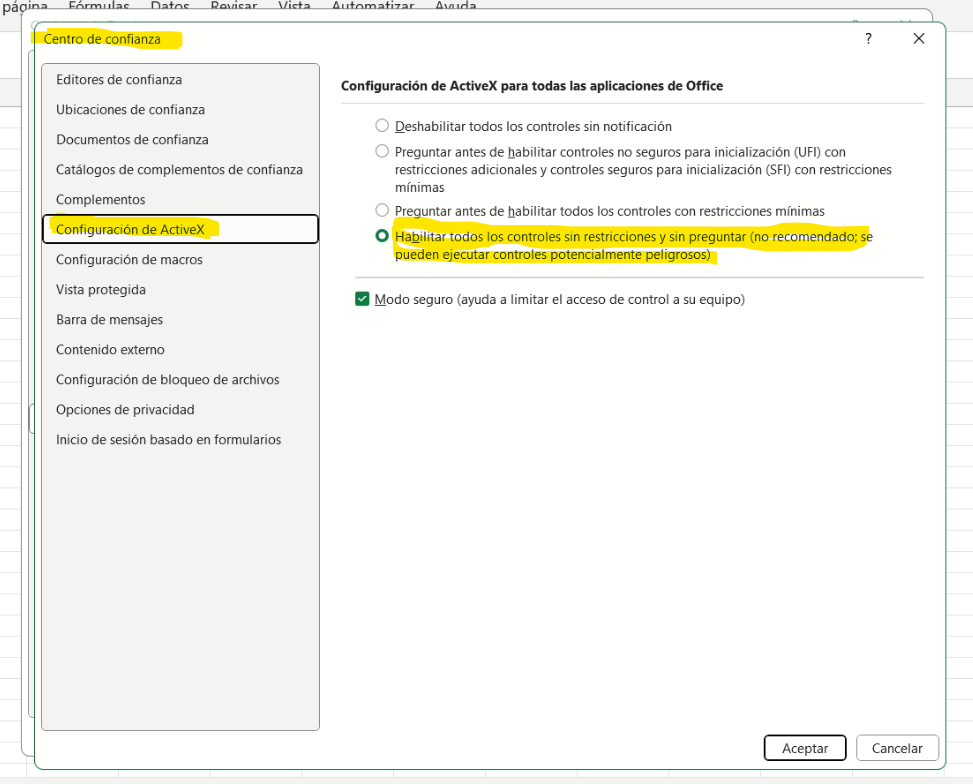Open the Ayuda ribbon tab in Excel
Screen dimensions: 973x784
[x=455, y=6]
